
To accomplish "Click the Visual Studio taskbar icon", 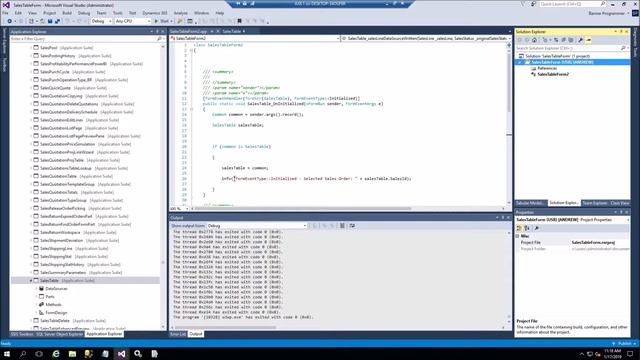I will (x=122, y=354).
